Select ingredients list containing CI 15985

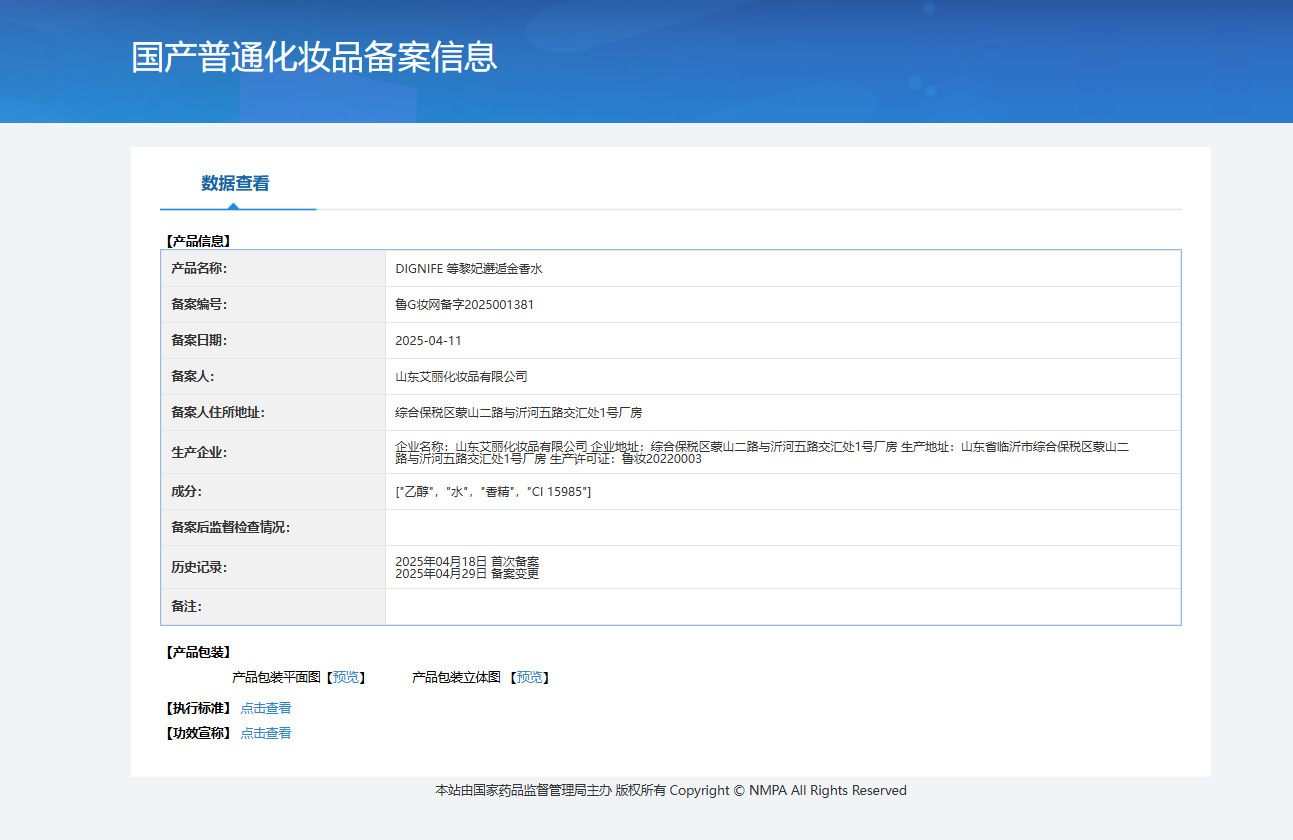[x=493, y=492]
